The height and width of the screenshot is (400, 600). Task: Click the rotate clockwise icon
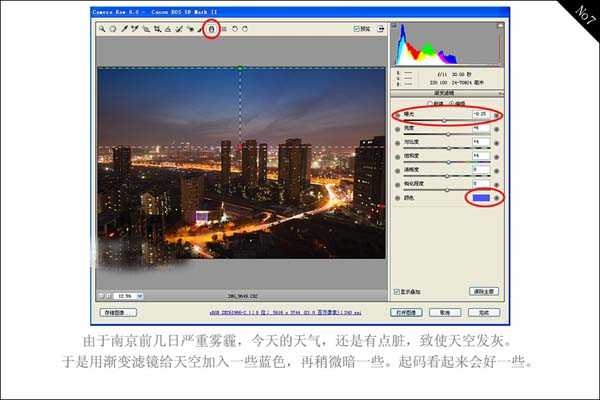coord(246,29)
